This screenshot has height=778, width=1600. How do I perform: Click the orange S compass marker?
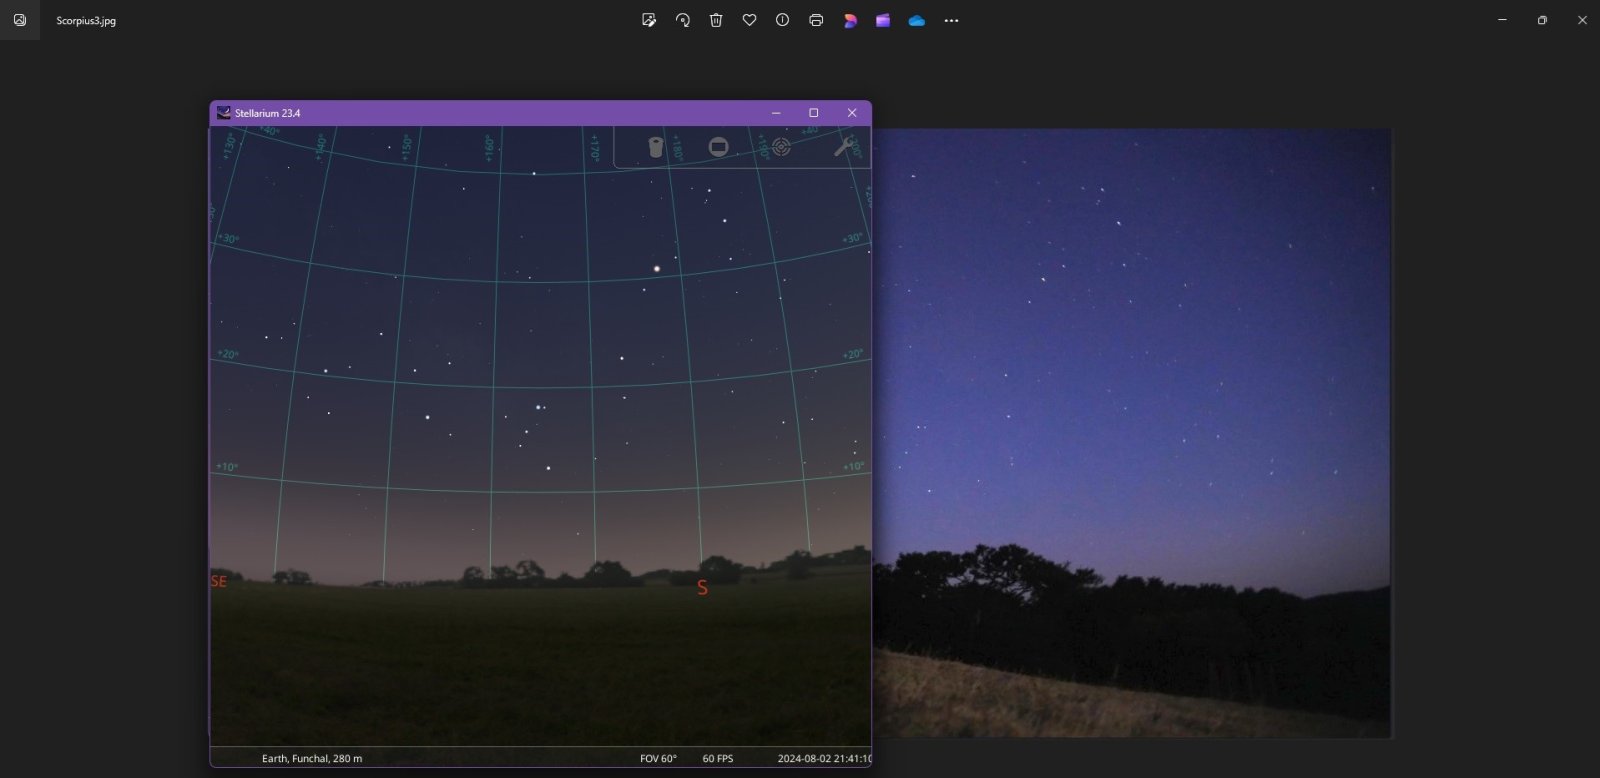pyautogui.click(x=702, y=588)
